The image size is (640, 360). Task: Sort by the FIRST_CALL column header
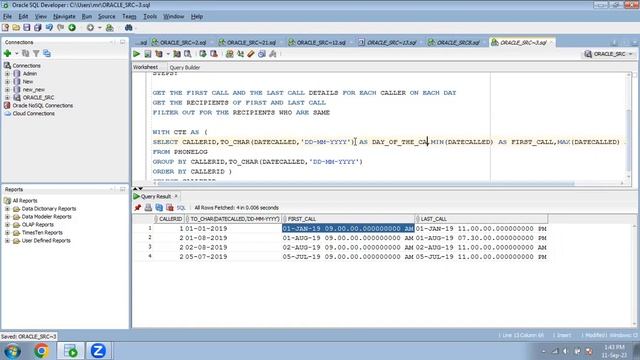pyautogui.click(x=348, y=219)
